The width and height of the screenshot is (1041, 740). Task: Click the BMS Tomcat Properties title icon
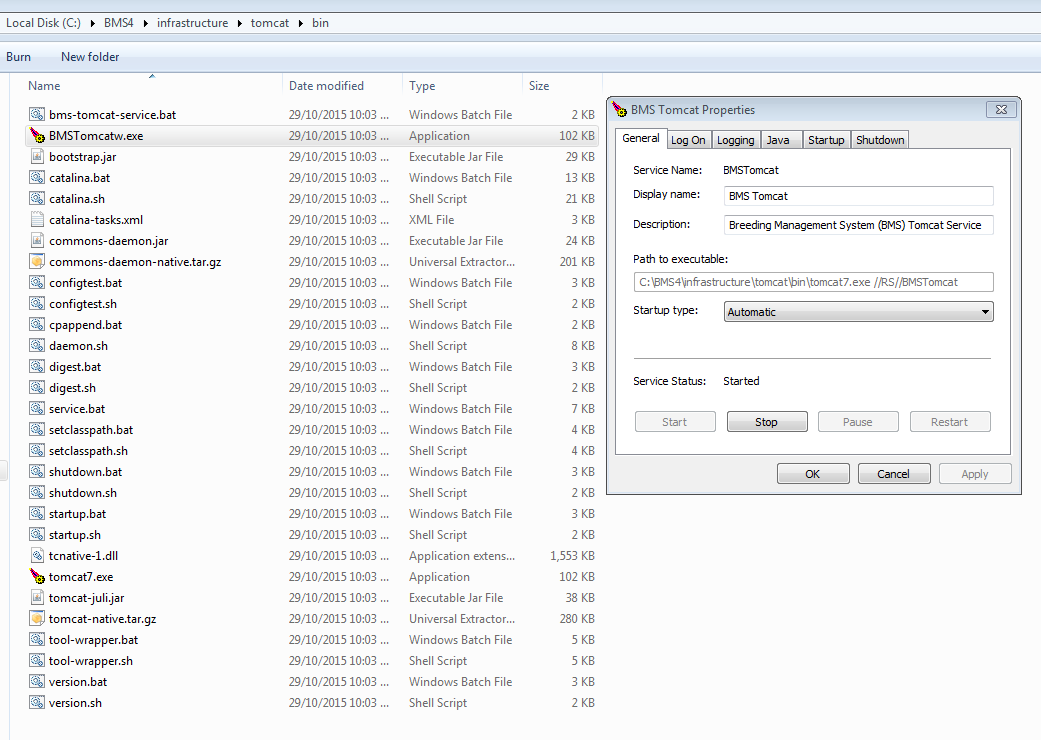[619, 110]
